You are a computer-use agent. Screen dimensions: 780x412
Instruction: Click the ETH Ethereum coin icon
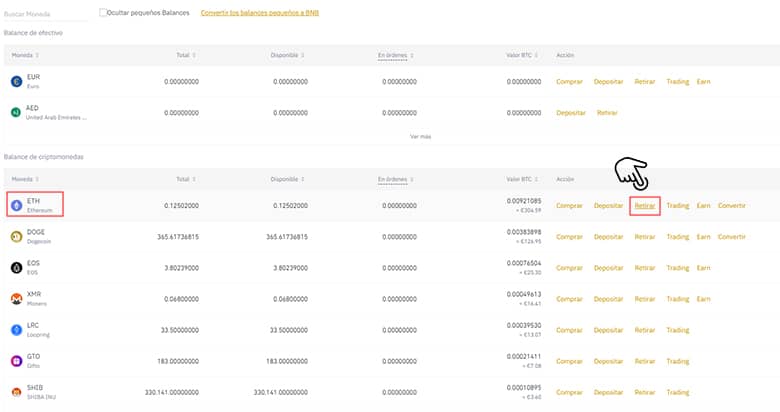tap(15, 205)
